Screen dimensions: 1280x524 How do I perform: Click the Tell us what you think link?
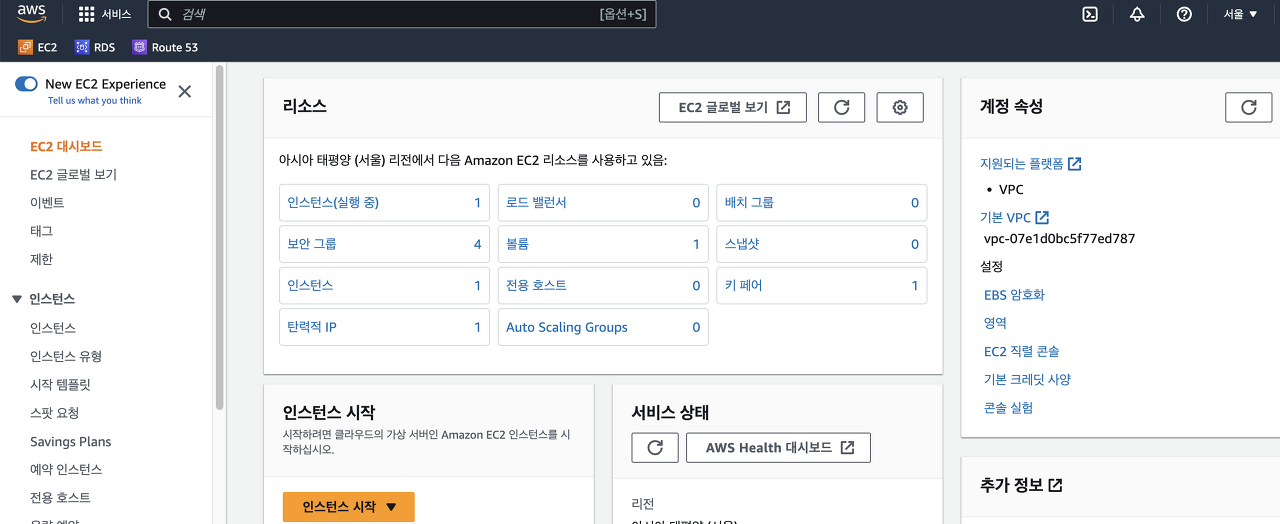click(95, 101)
